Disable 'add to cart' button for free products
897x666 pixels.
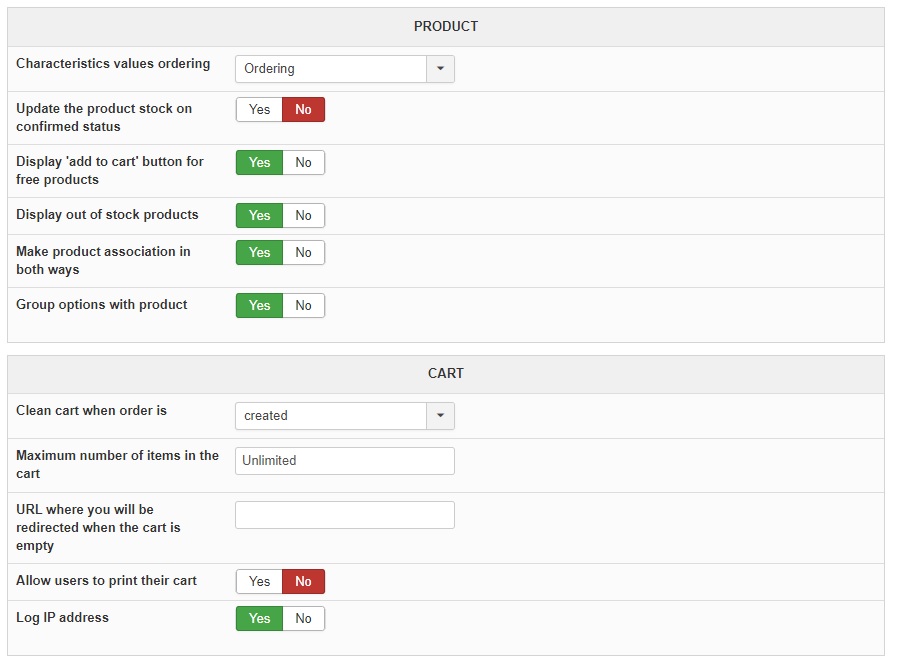tap(303, 163)
